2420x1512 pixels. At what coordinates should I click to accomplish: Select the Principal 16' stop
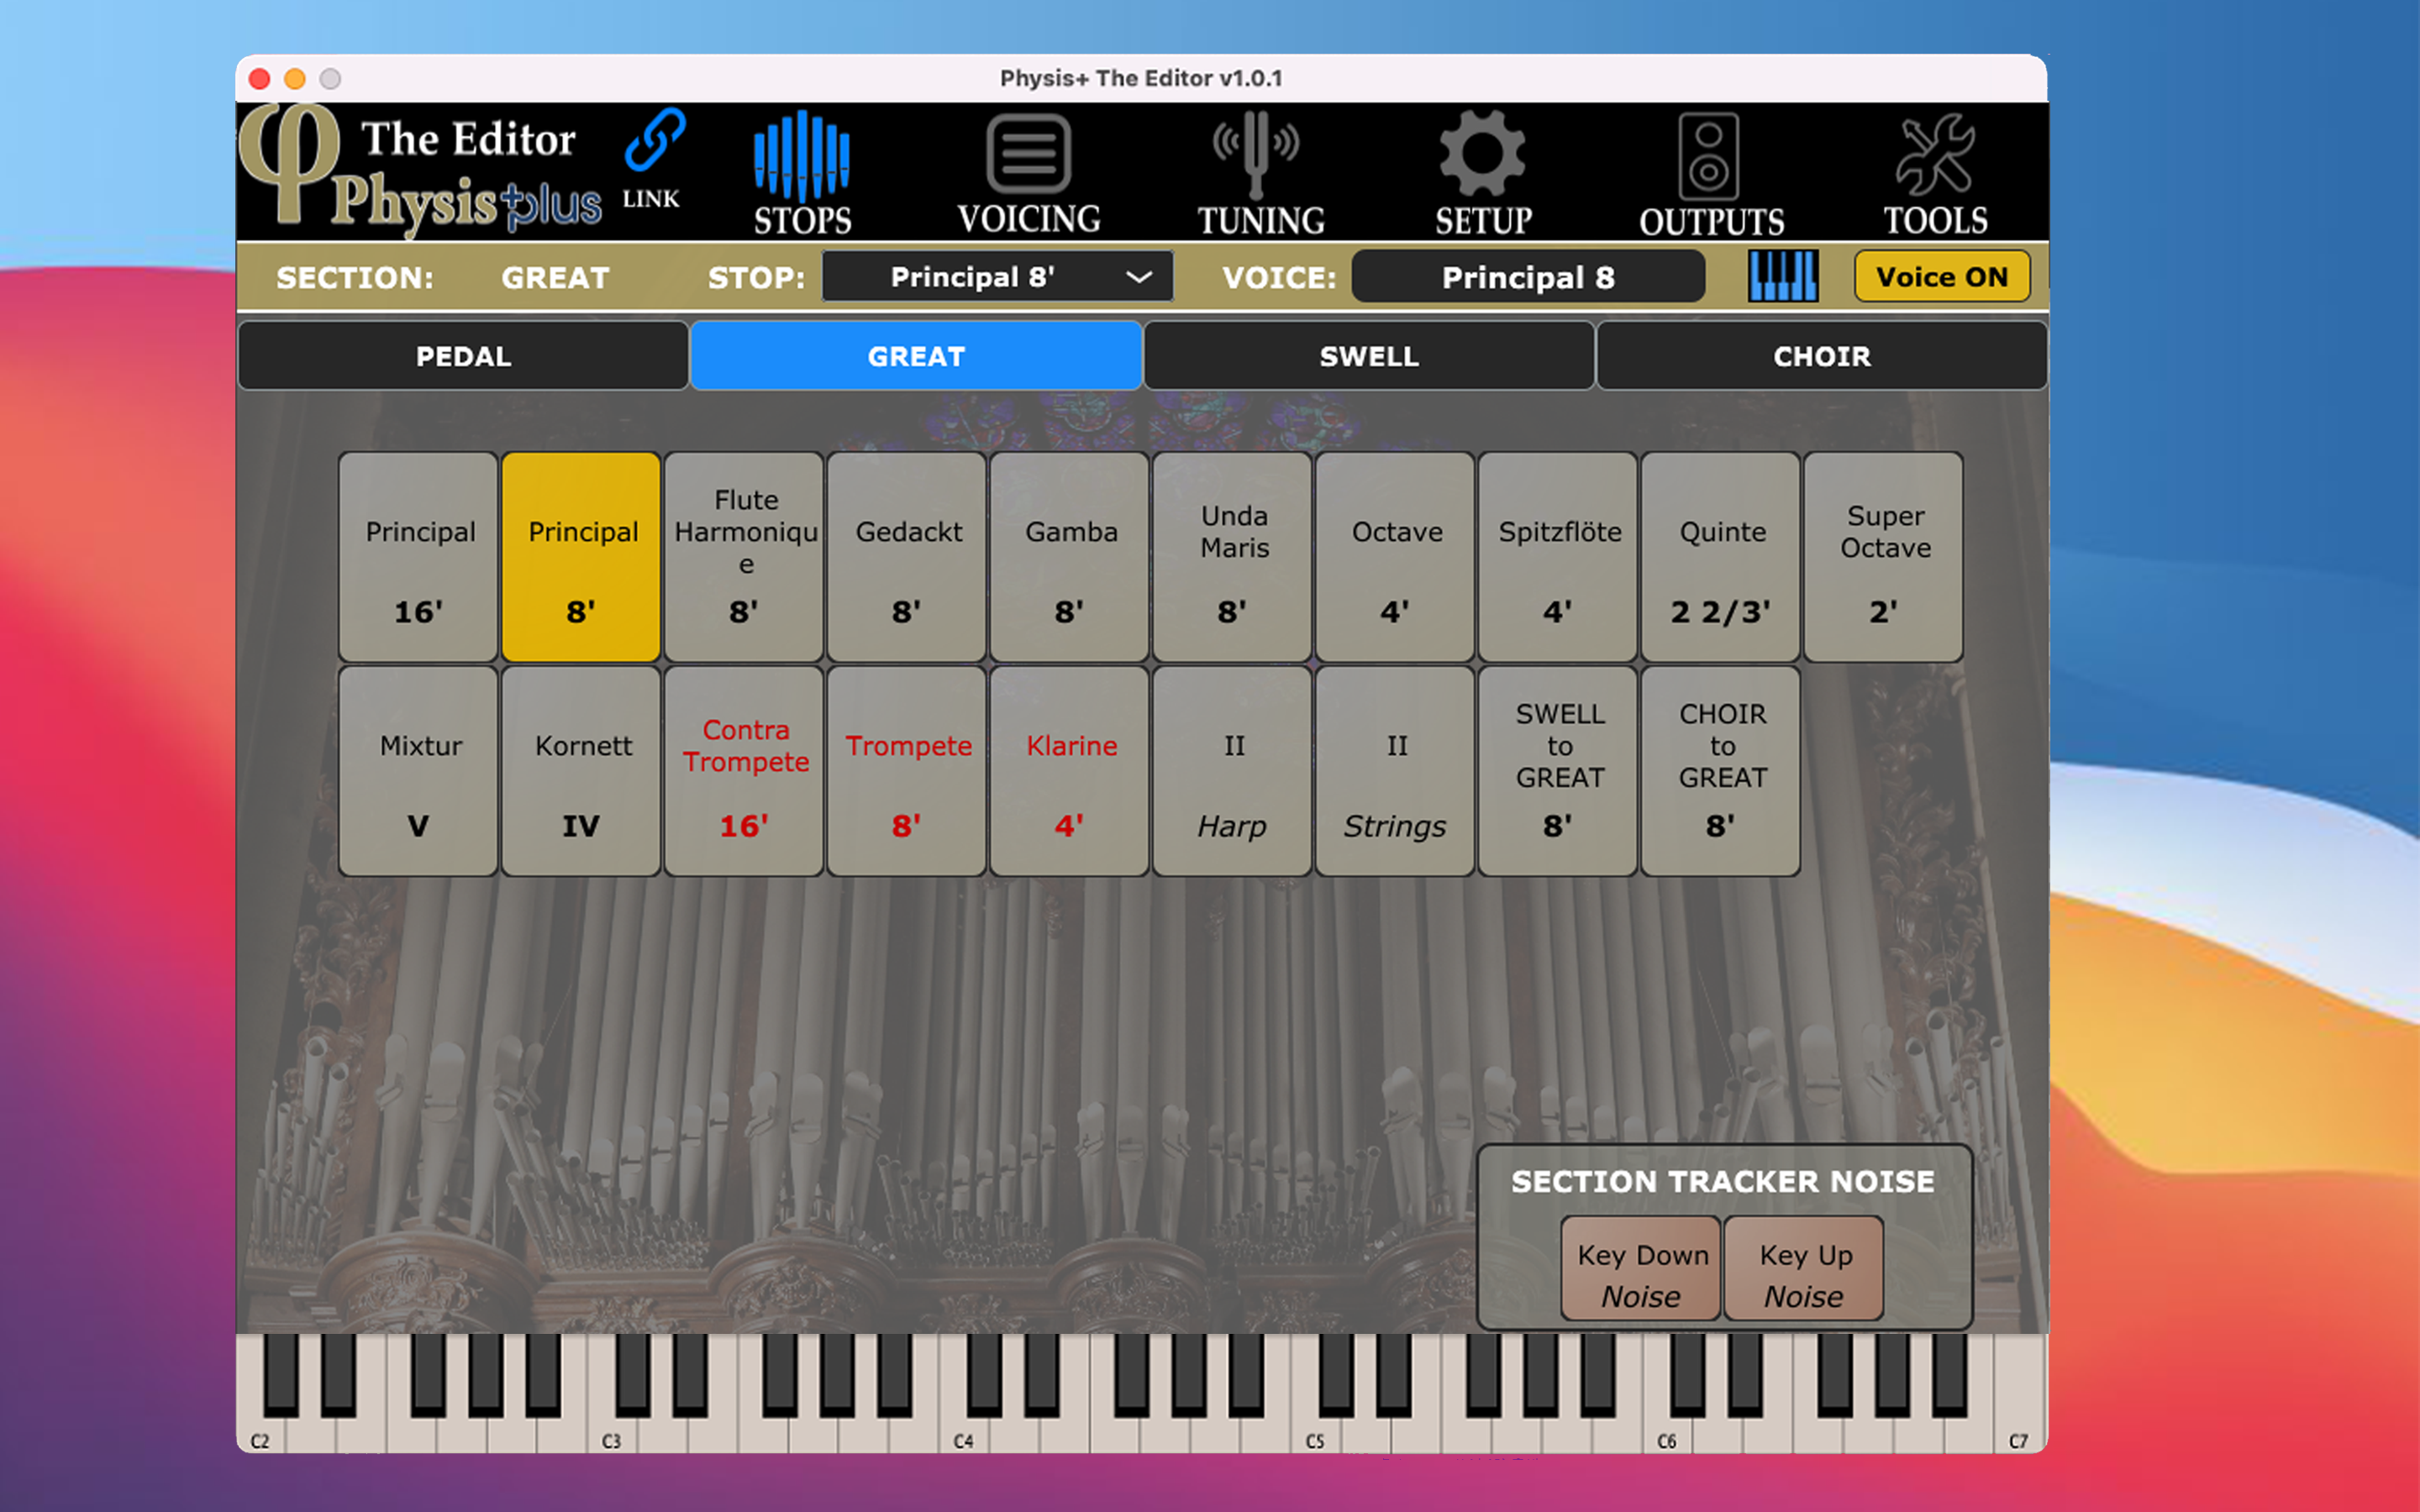(x=419, y=557)
